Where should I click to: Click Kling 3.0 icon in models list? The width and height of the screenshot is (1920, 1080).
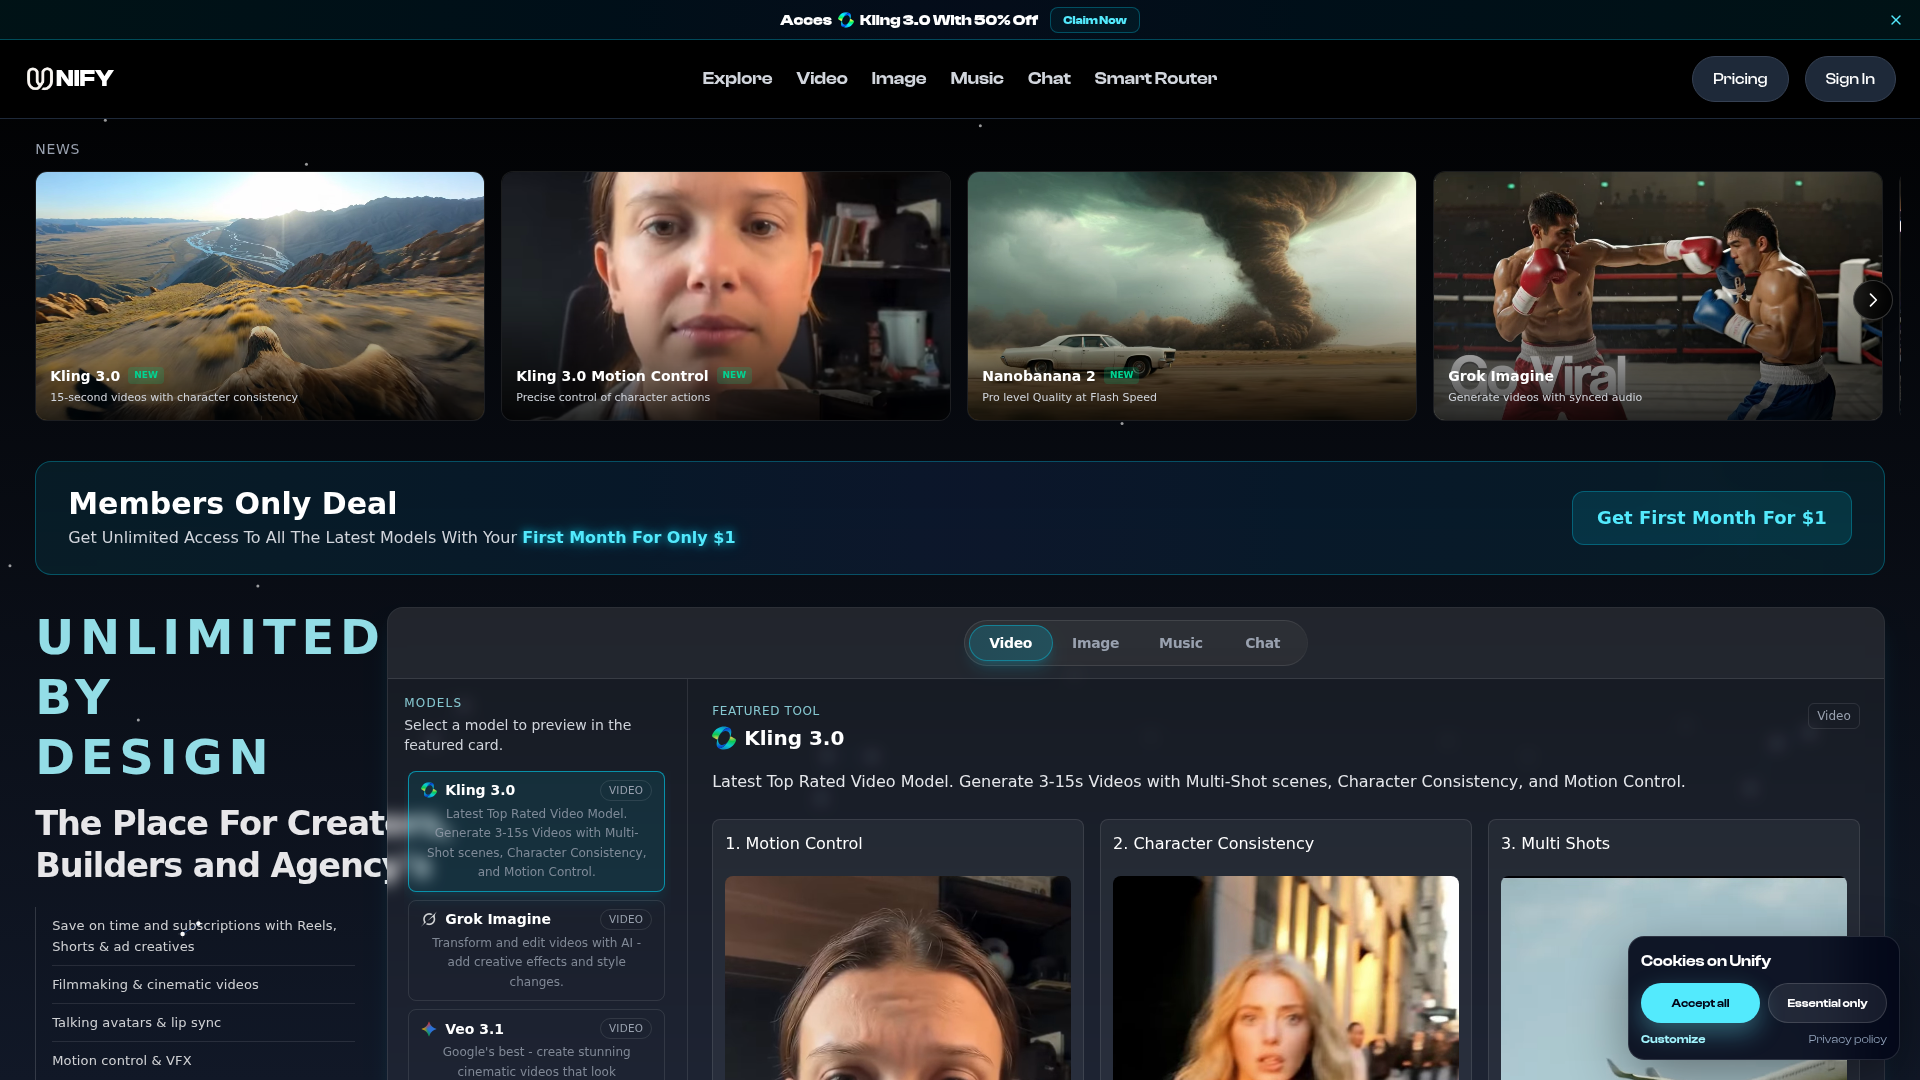[x=429, y=790]
